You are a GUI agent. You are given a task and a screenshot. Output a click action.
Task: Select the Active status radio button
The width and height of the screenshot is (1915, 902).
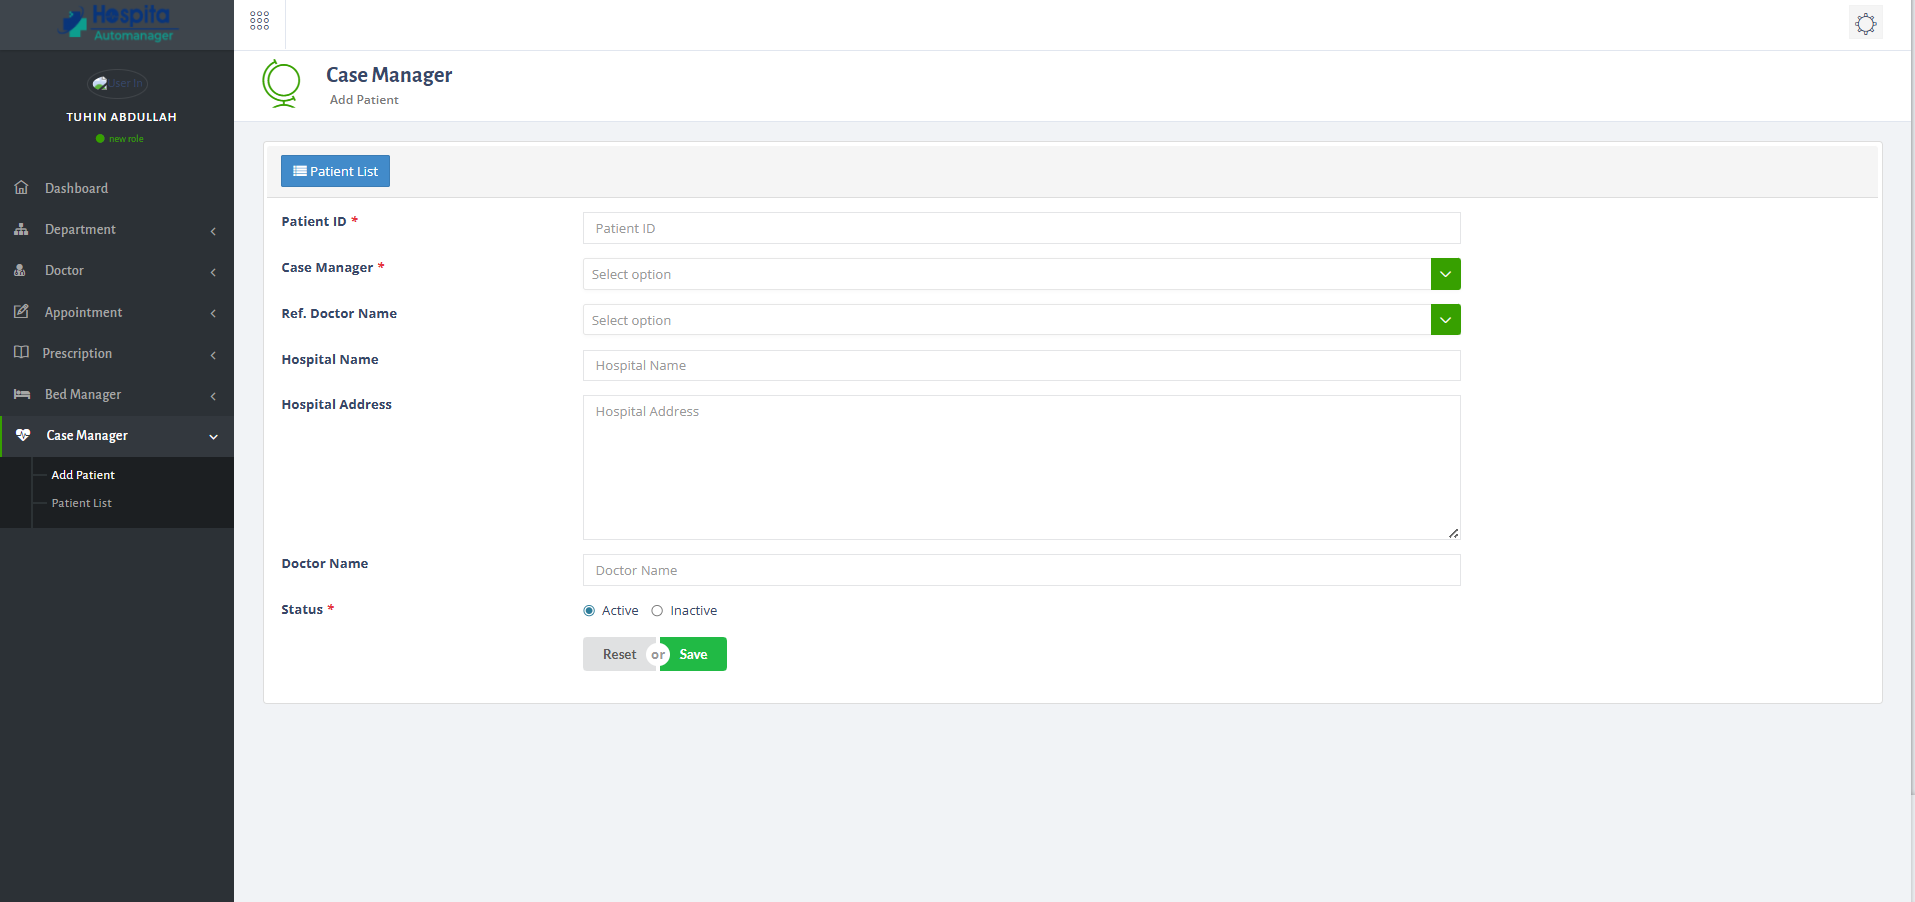pyautogui.click(x=588, y=610)
